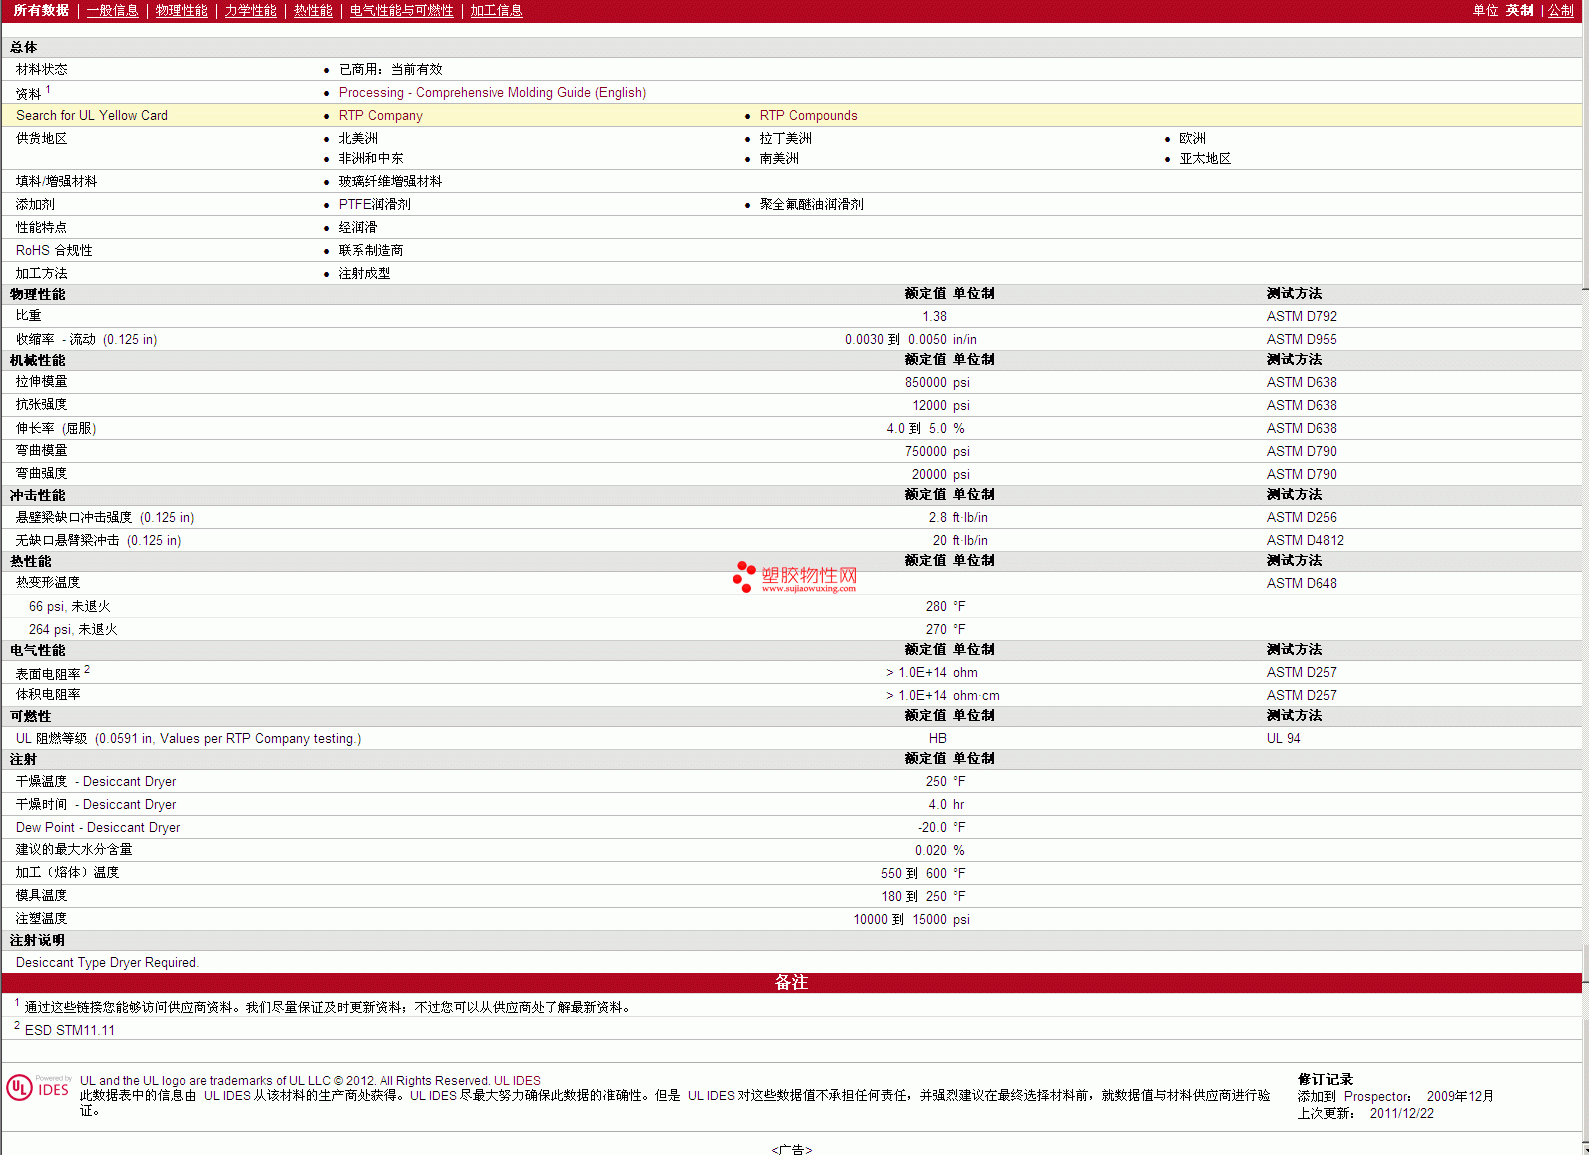The height and width of the screenshot is (1155, 1589).
Task: Select PTFE润滑剂 additive text
Action: (374, 204)
